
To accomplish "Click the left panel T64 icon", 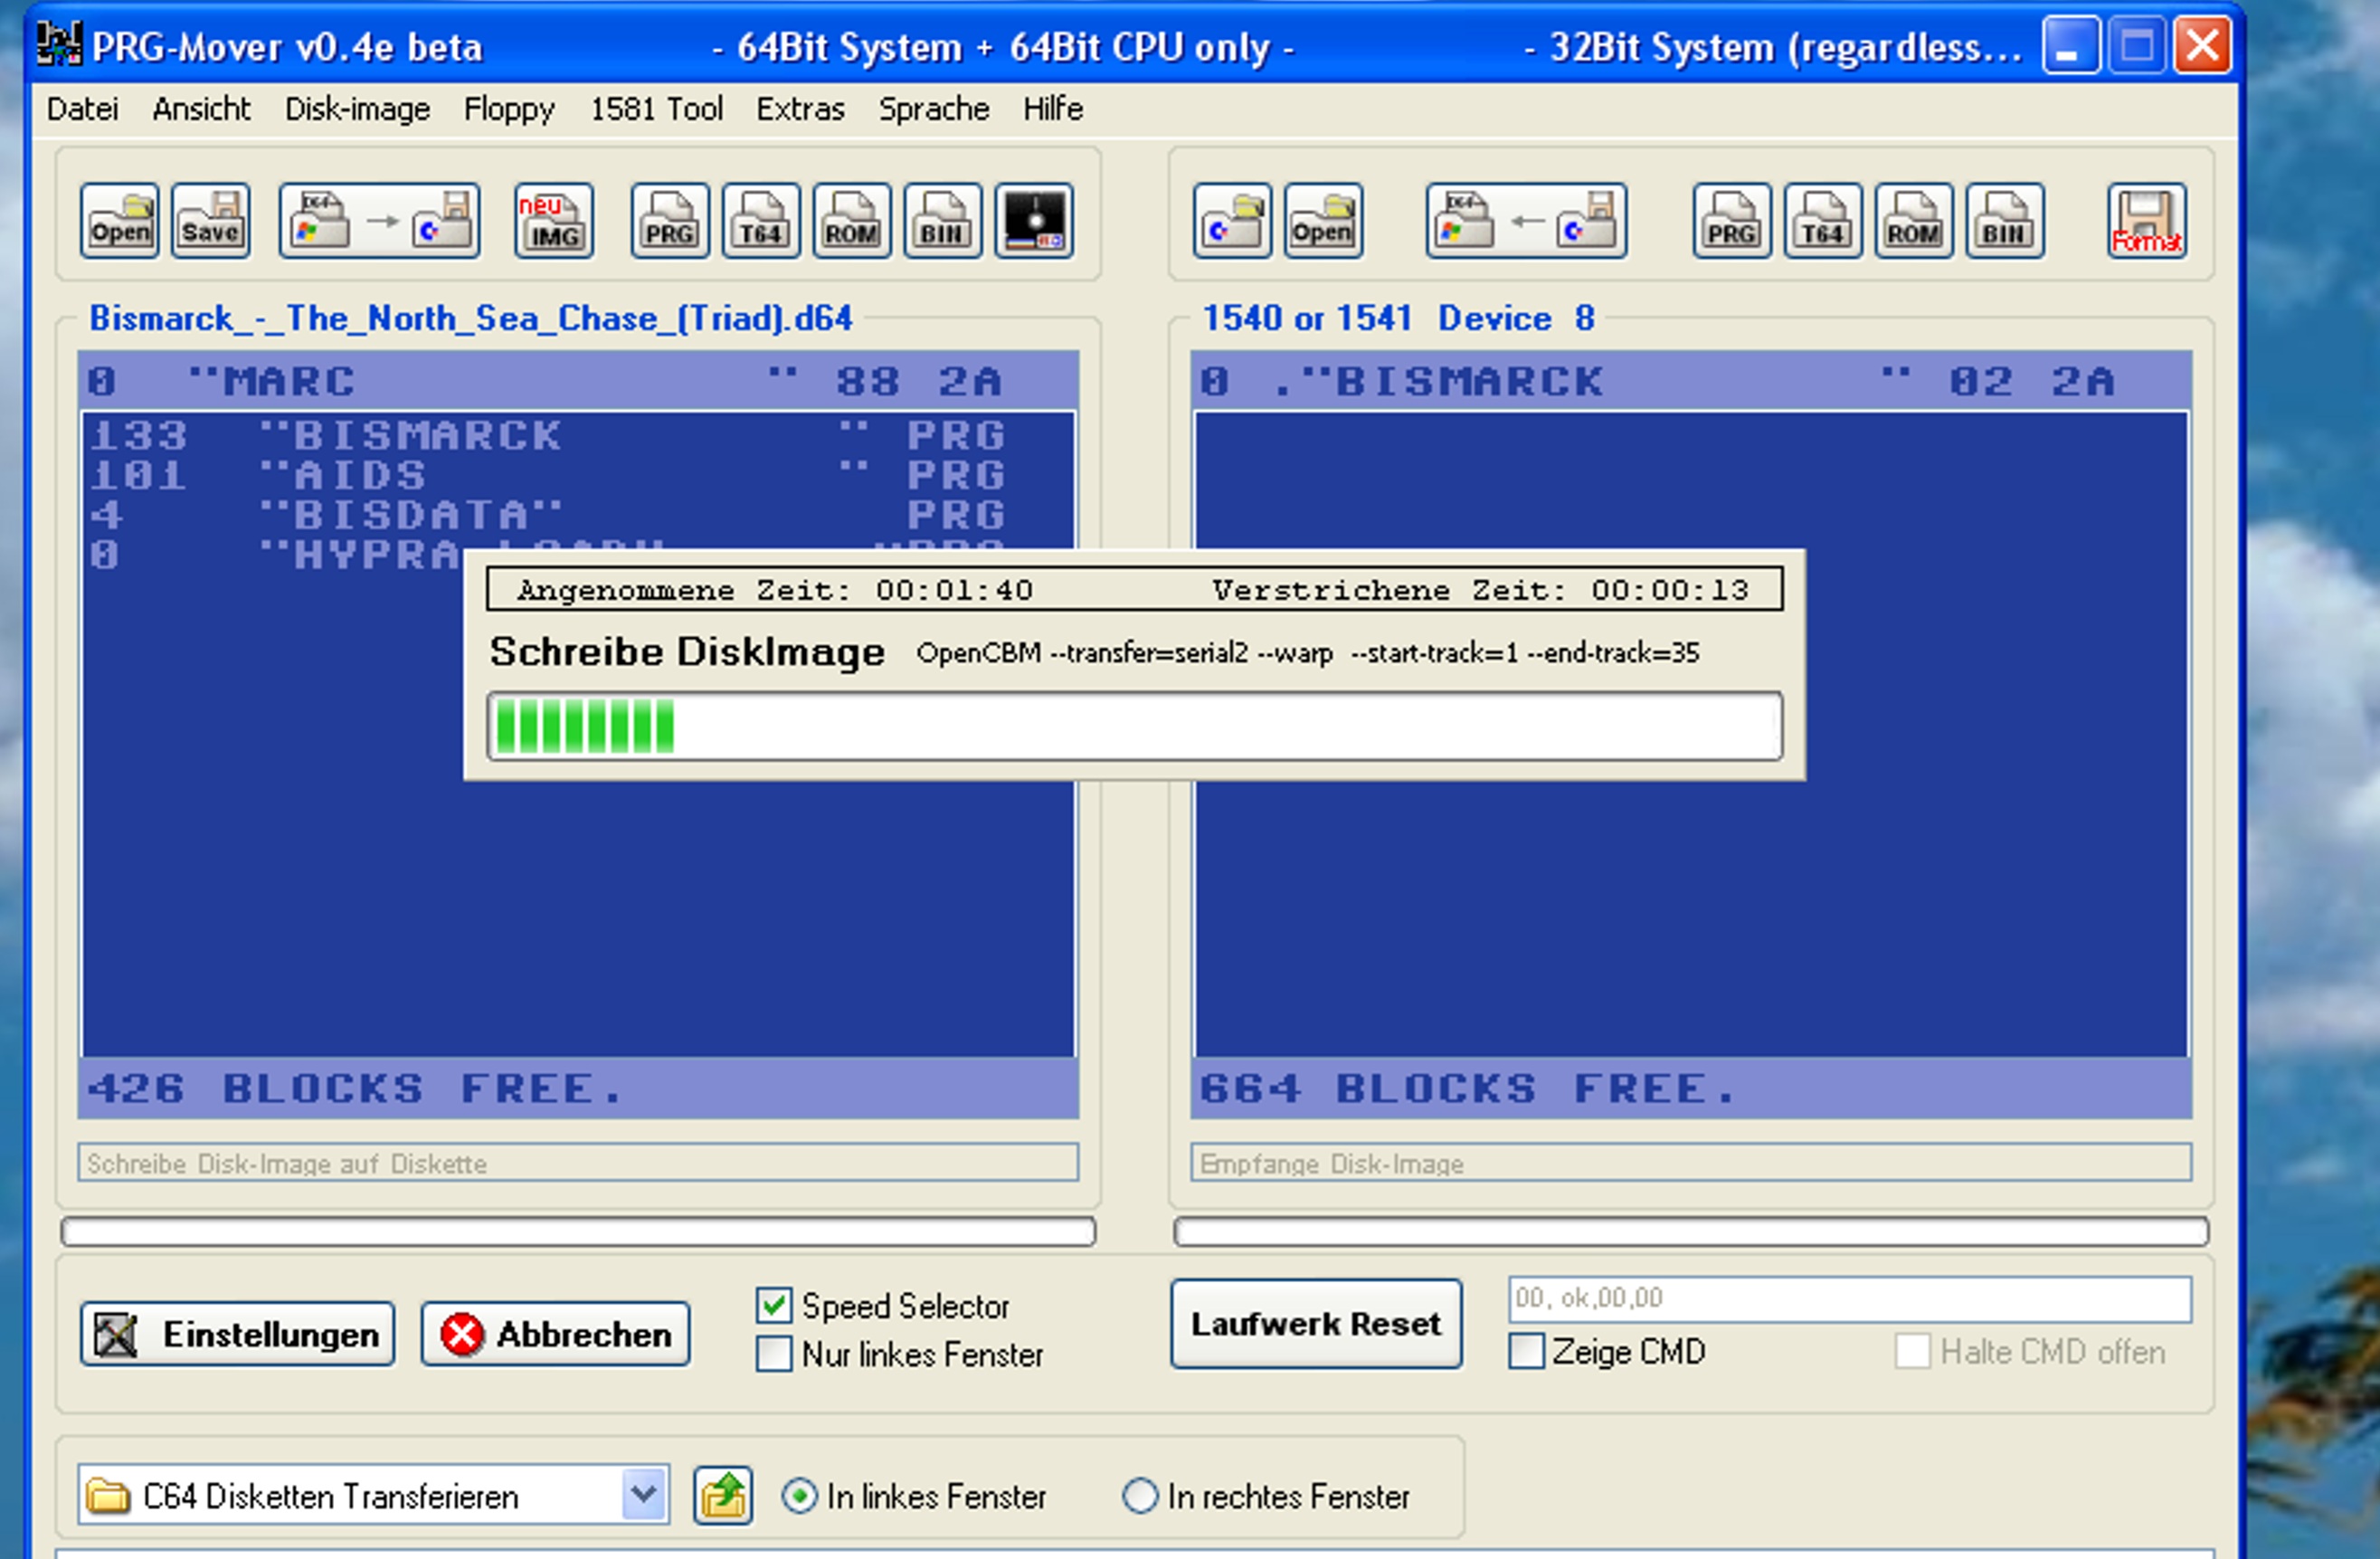I will (761, 221).
